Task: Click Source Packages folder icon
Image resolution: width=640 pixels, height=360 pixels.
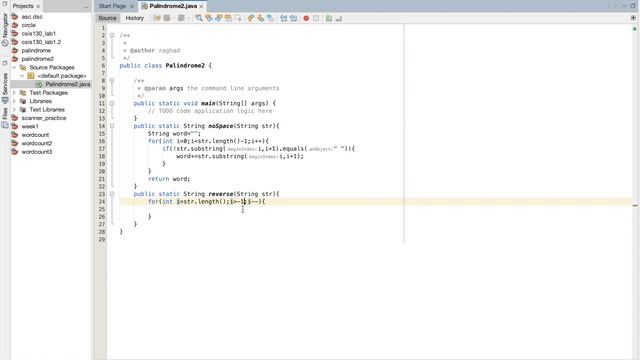Action: point(23,67)
